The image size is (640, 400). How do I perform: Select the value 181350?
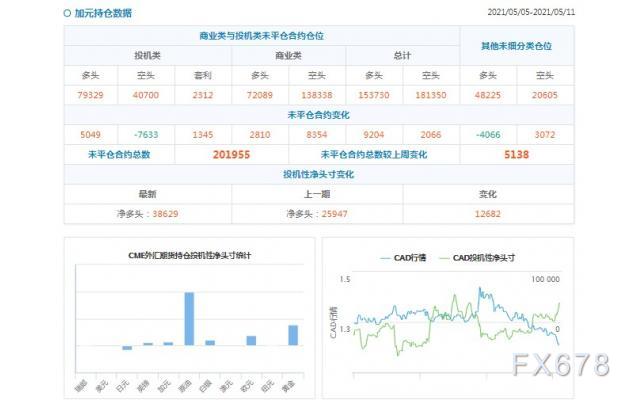coord(431,95)
